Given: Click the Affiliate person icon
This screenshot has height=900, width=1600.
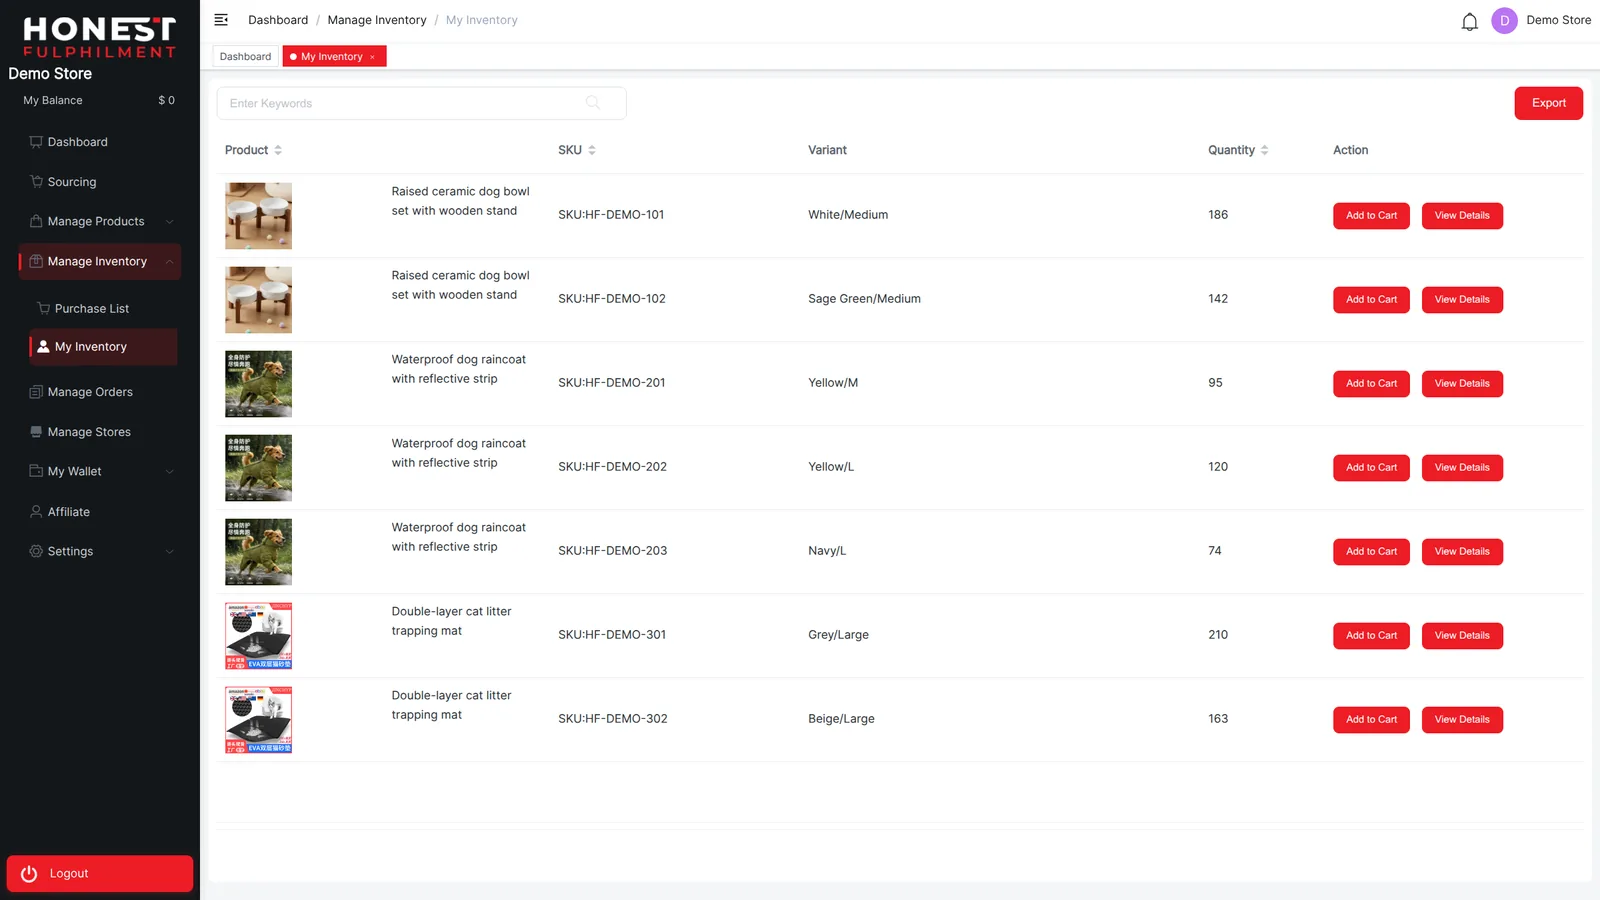Looking at the screenshot, I should (x=36, y=511).
